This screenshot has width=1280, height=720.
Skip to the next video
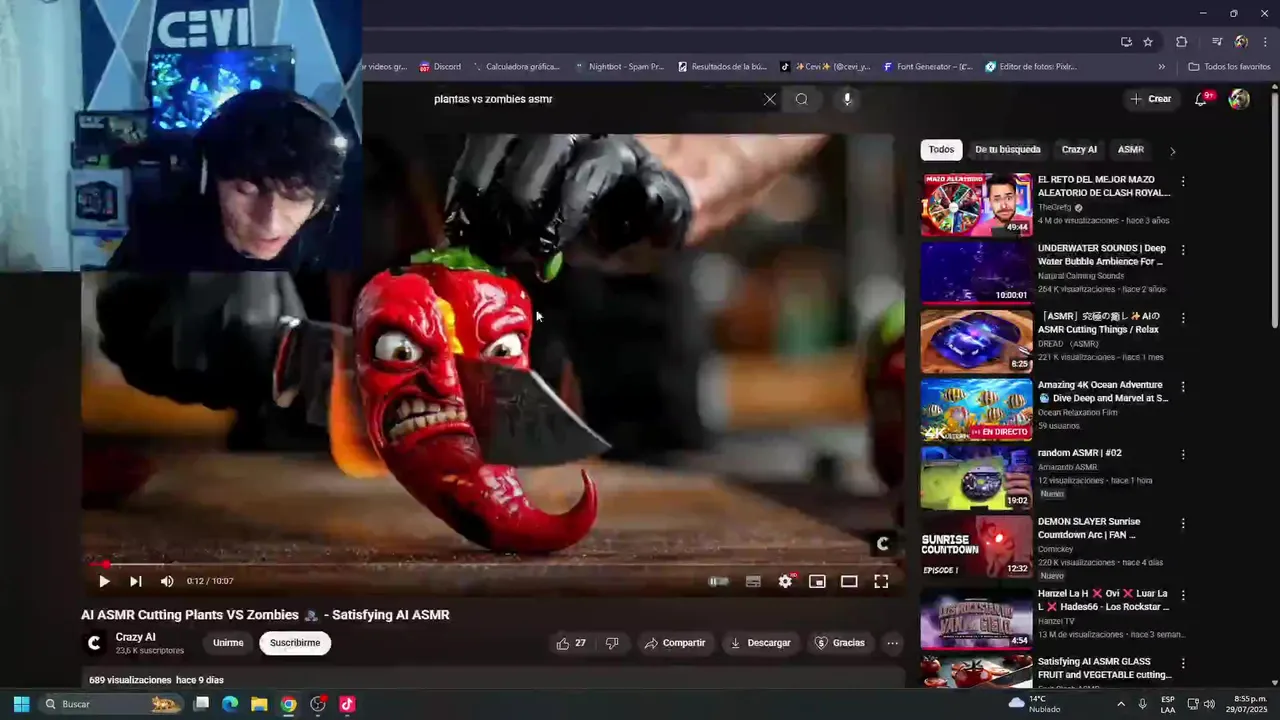coord(136,581)
